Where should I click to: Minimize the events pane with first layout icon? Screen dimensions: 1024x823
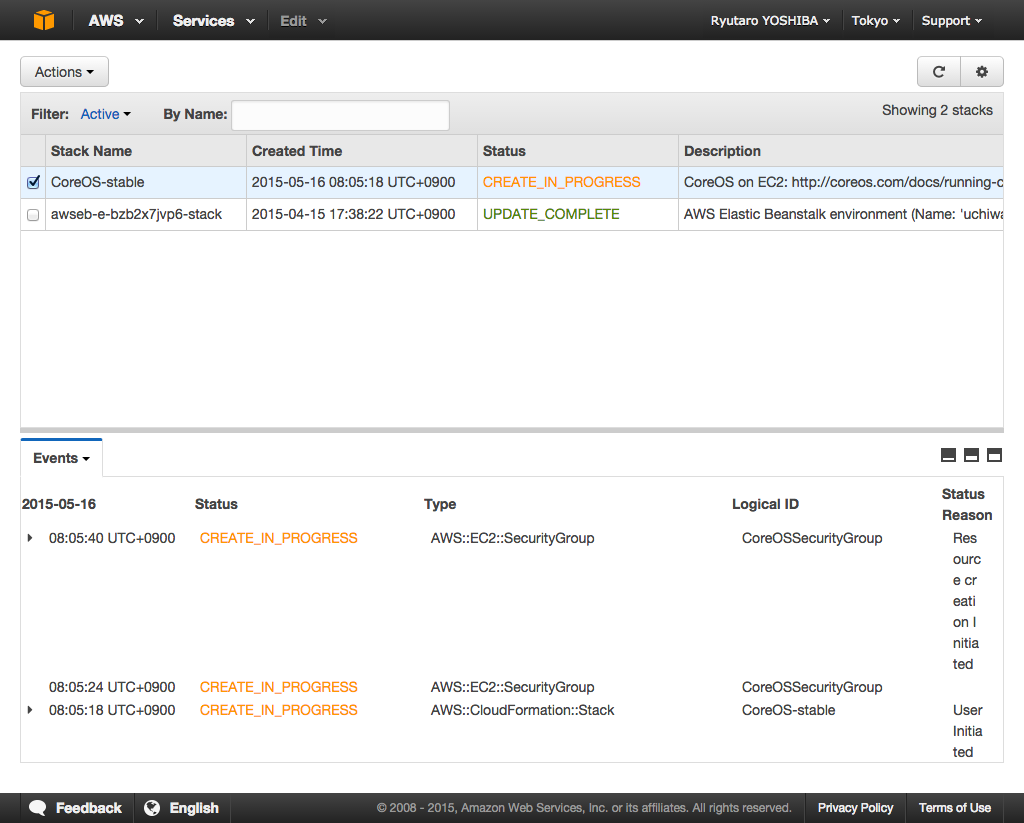click(948, 455)
